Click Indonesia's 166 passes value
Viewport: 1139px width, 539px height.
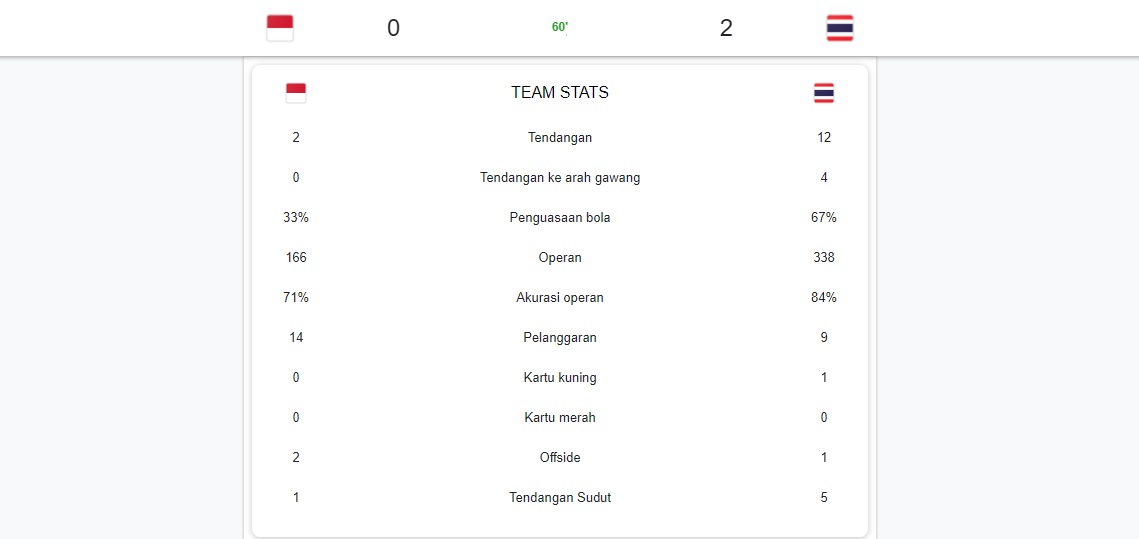296,258
